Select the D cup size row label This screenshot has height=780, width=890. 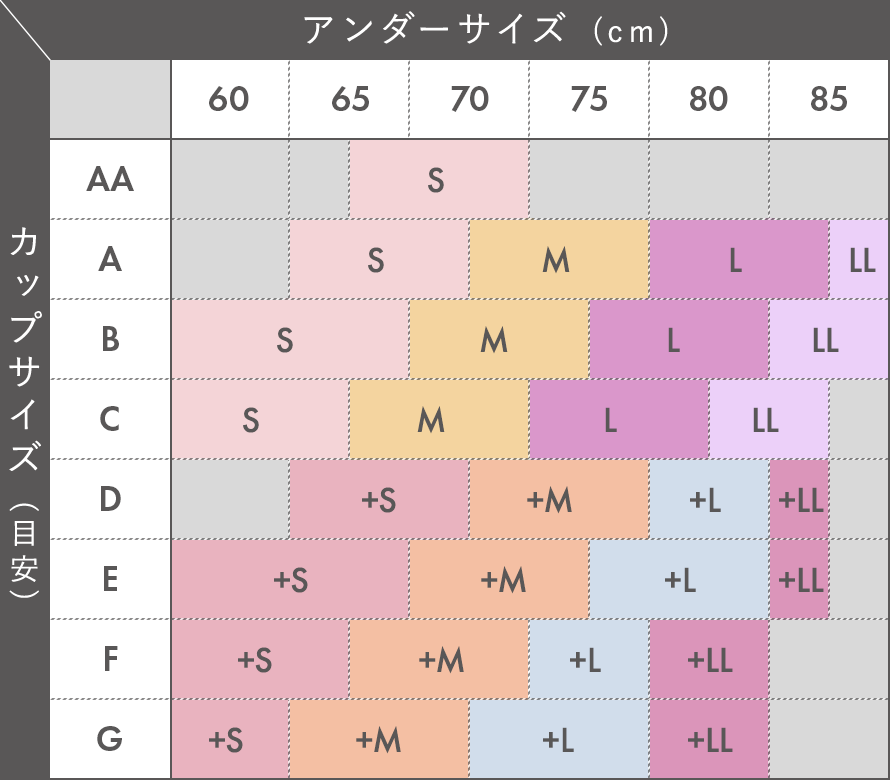[110, 500]
